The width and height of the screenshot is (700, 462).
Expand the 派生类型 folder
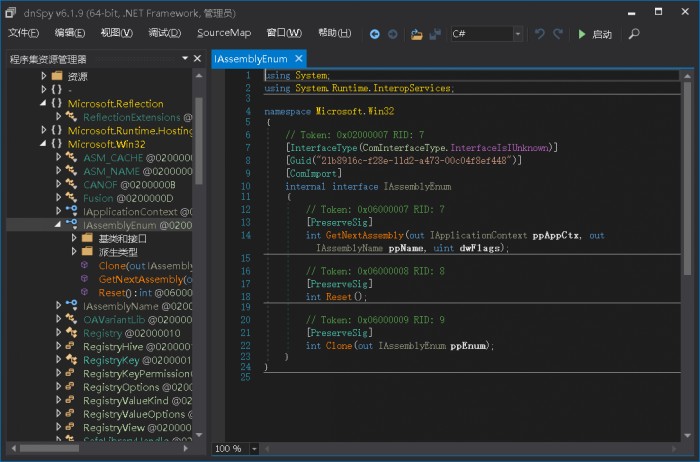74,252
